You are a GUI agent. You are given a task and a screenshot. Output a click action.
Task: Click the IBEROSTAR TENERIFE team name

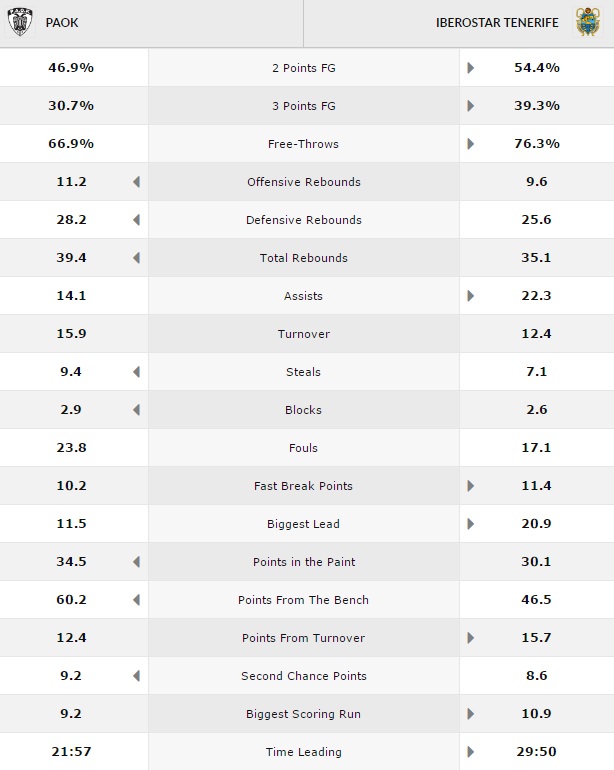pos(497,22)
